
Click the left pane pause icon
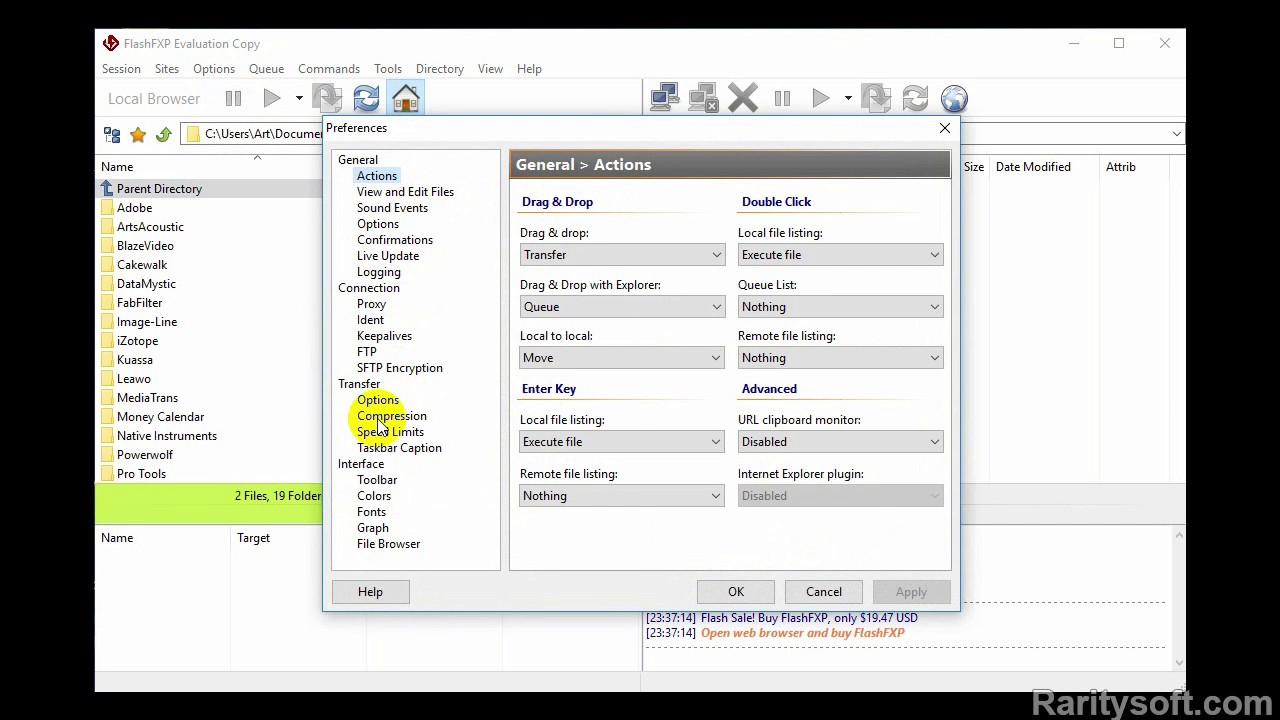point(233,98)
